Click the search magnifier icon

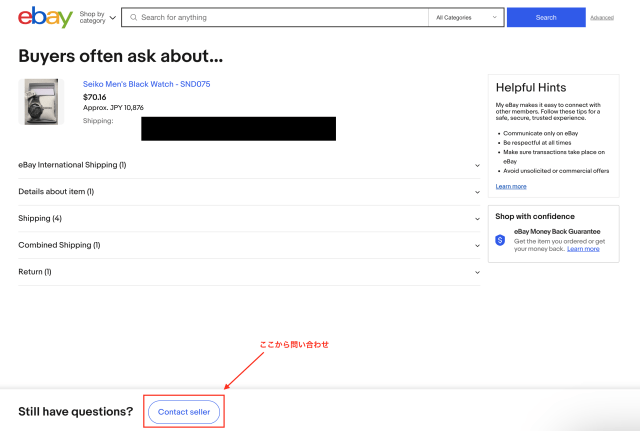click(x=132, y=18)
